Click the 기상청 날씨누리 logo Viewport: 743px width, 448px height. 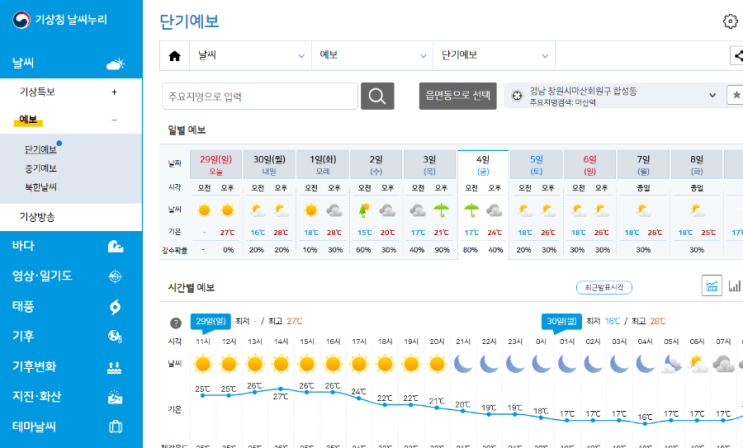[x=60, y=20]
